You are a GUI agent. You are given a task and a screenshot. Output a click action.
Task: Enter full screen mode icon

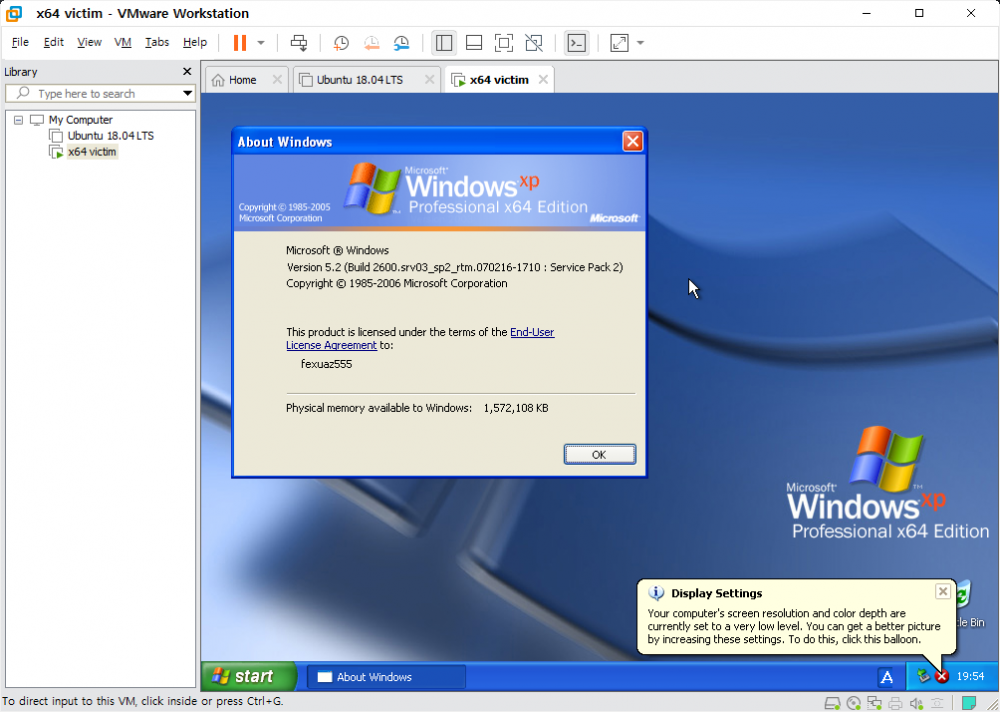coord(504,43)
